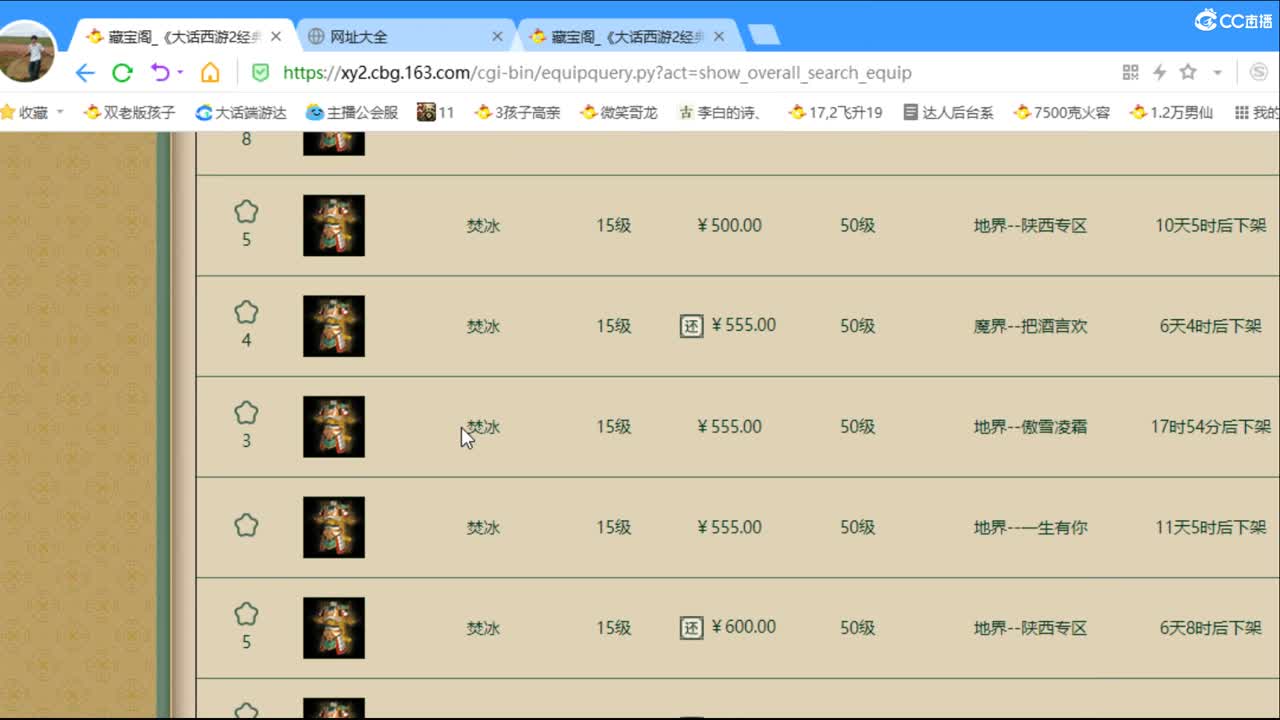The image size is (1280, 720).
Task: Open the 主播公会服 bookmark
Action: point(352,112)
